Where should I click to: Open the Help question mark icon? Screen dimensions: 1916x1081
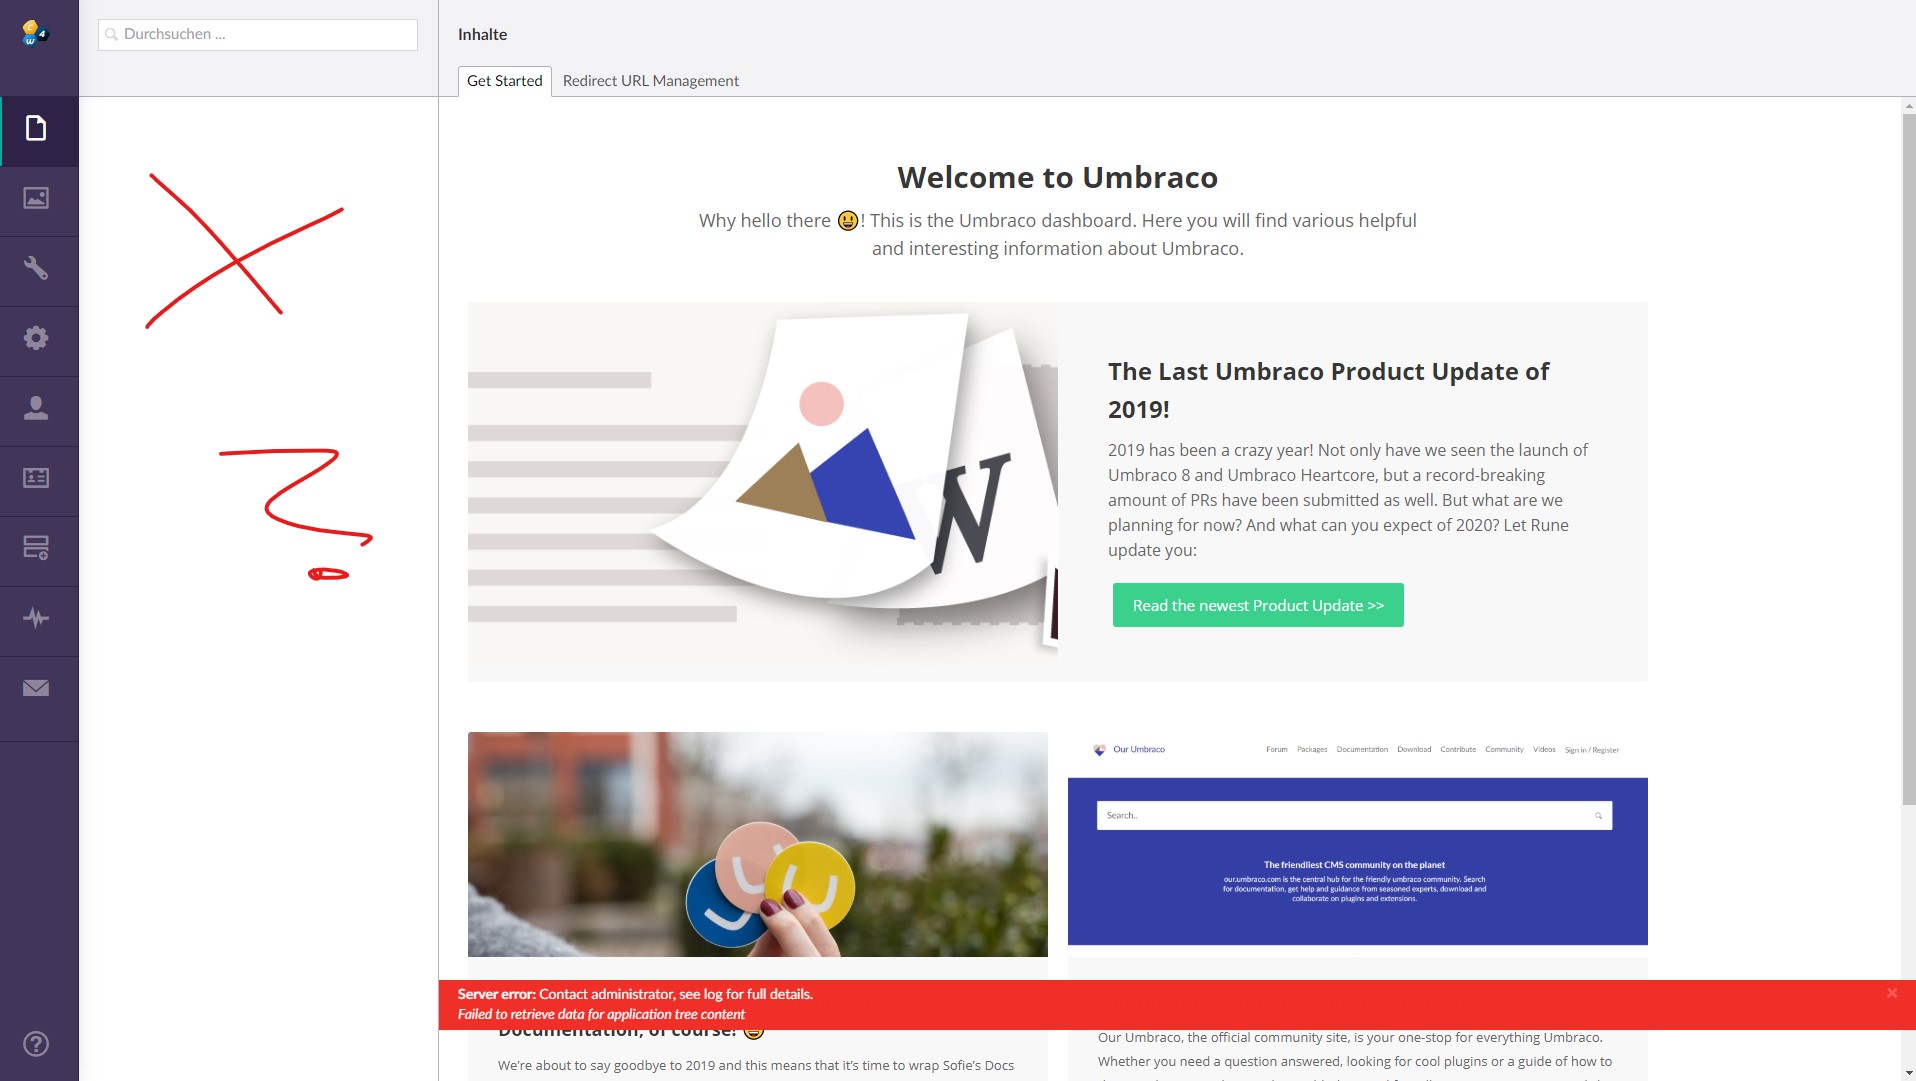(36, 1044)
